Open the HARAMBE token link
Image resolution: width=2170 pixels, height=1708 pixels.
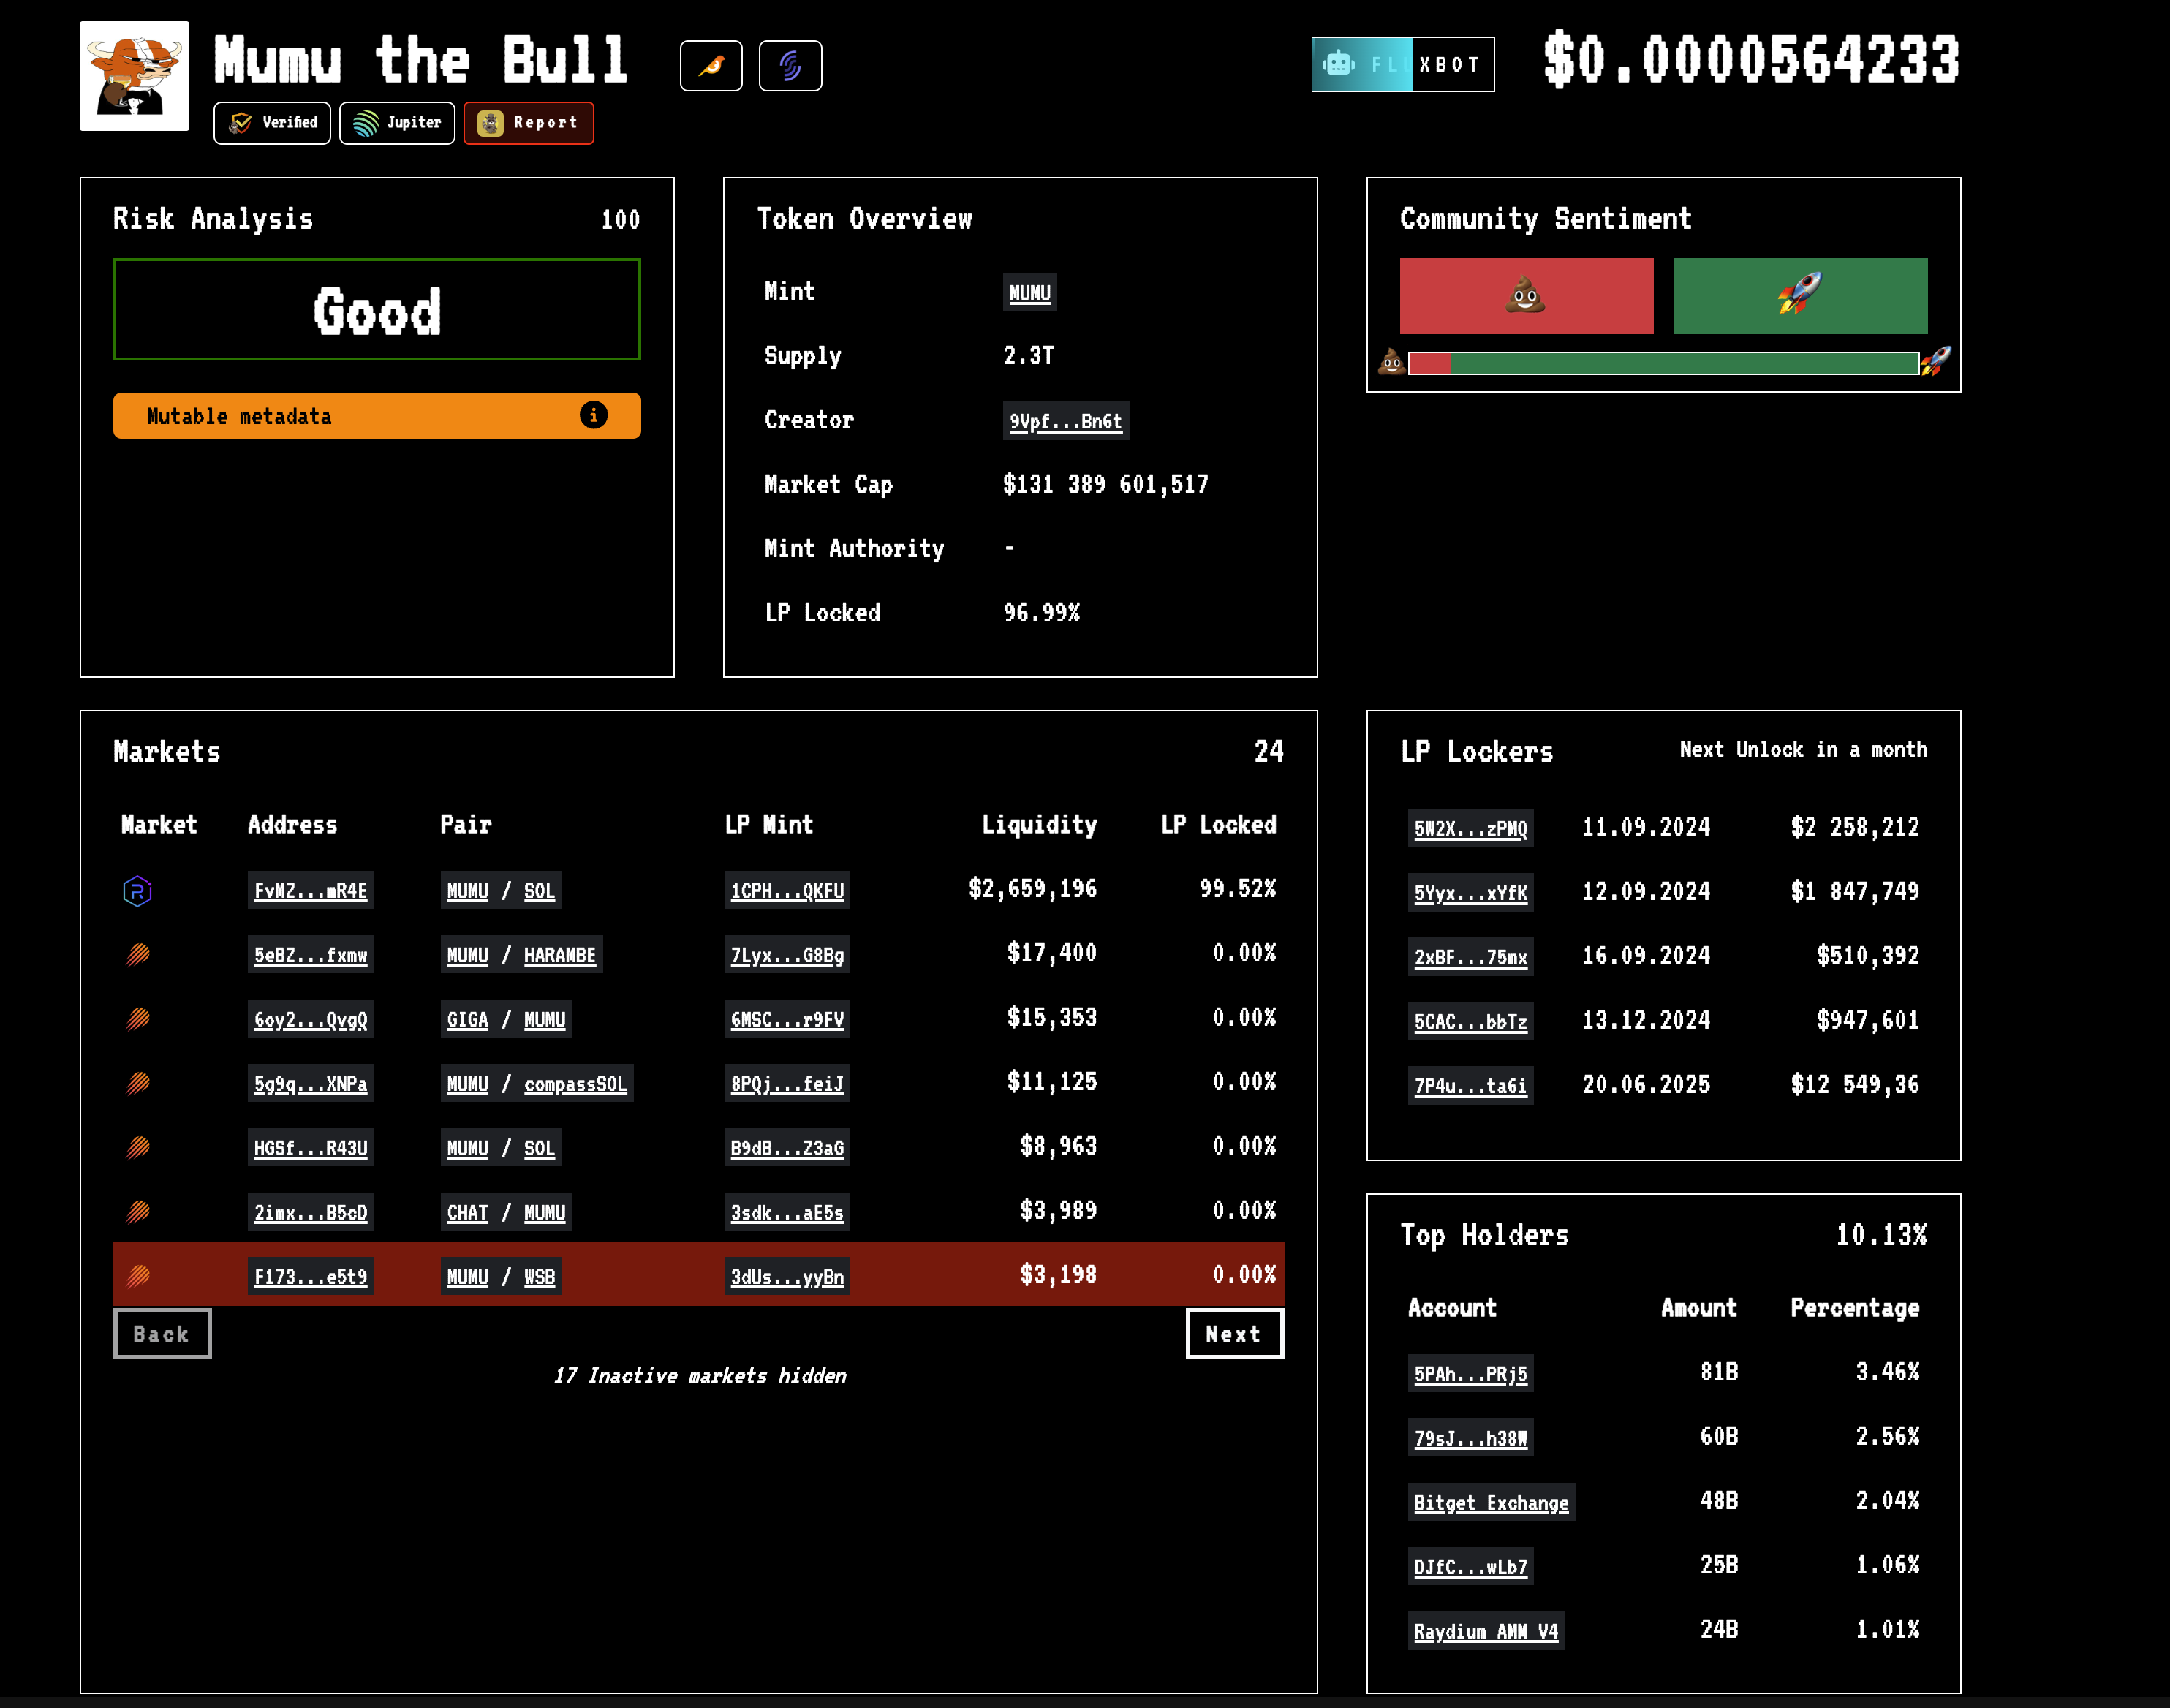560,955
